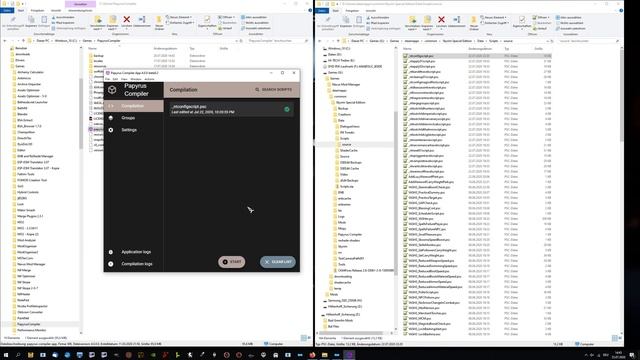Open Verschieben nach dropdown in left Explorer
Image resolution: width=640 pixels, height=360 pixels.
click(x=98, y=22)
